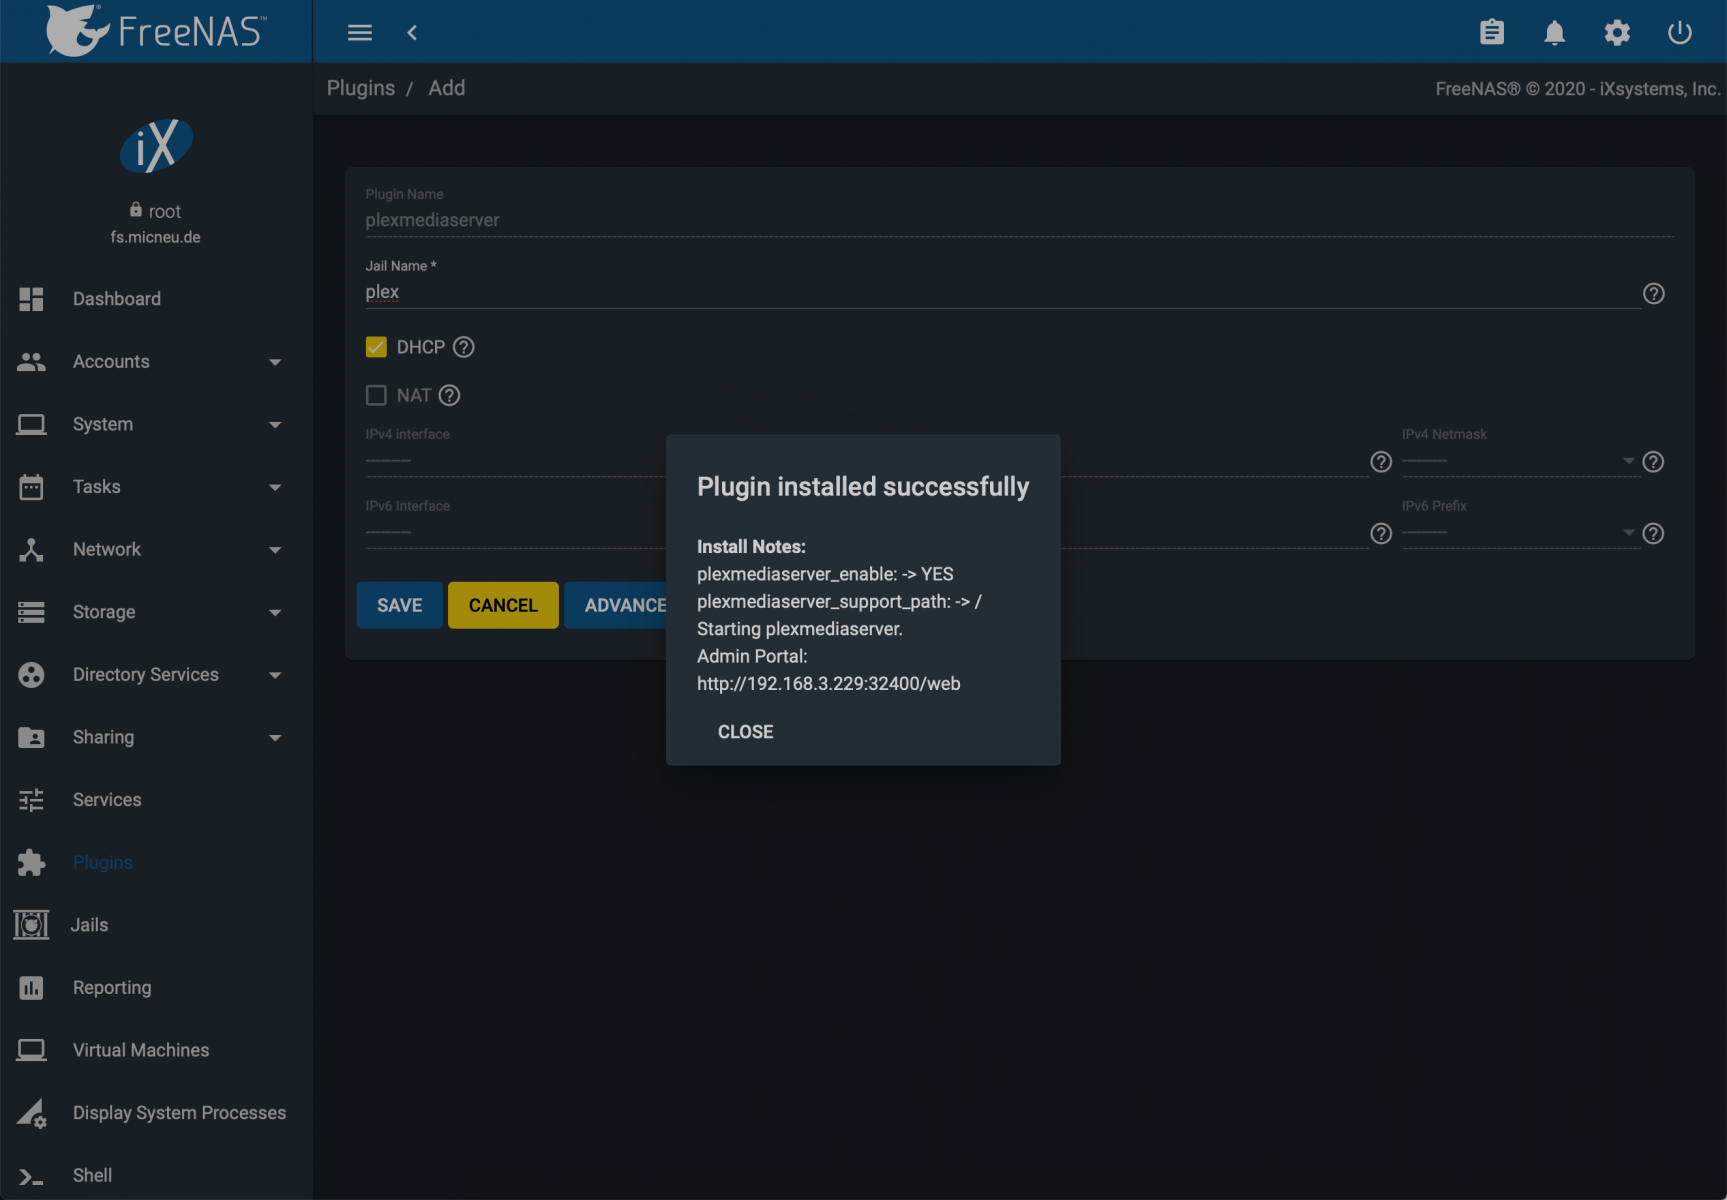Click the Sharing folder icon
This screenshot has width=1727, height=1200.
click(x=31, y=738)
